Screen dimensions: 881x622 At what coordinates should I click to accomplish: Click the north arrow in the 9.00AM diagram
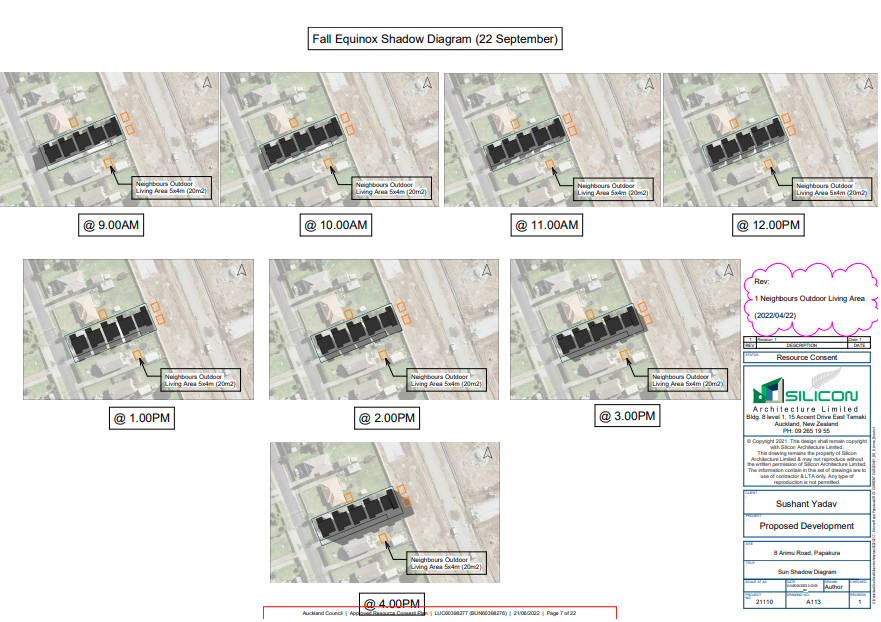pos(205,84)
